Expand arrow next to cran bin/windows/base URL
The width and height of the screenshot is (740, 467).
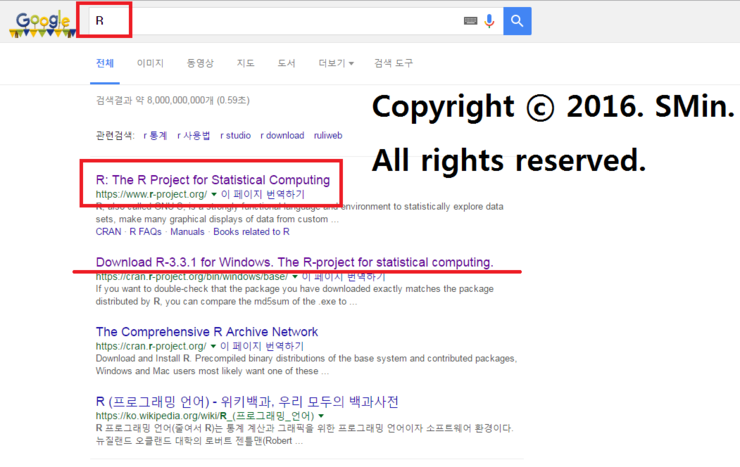(295, 276)
